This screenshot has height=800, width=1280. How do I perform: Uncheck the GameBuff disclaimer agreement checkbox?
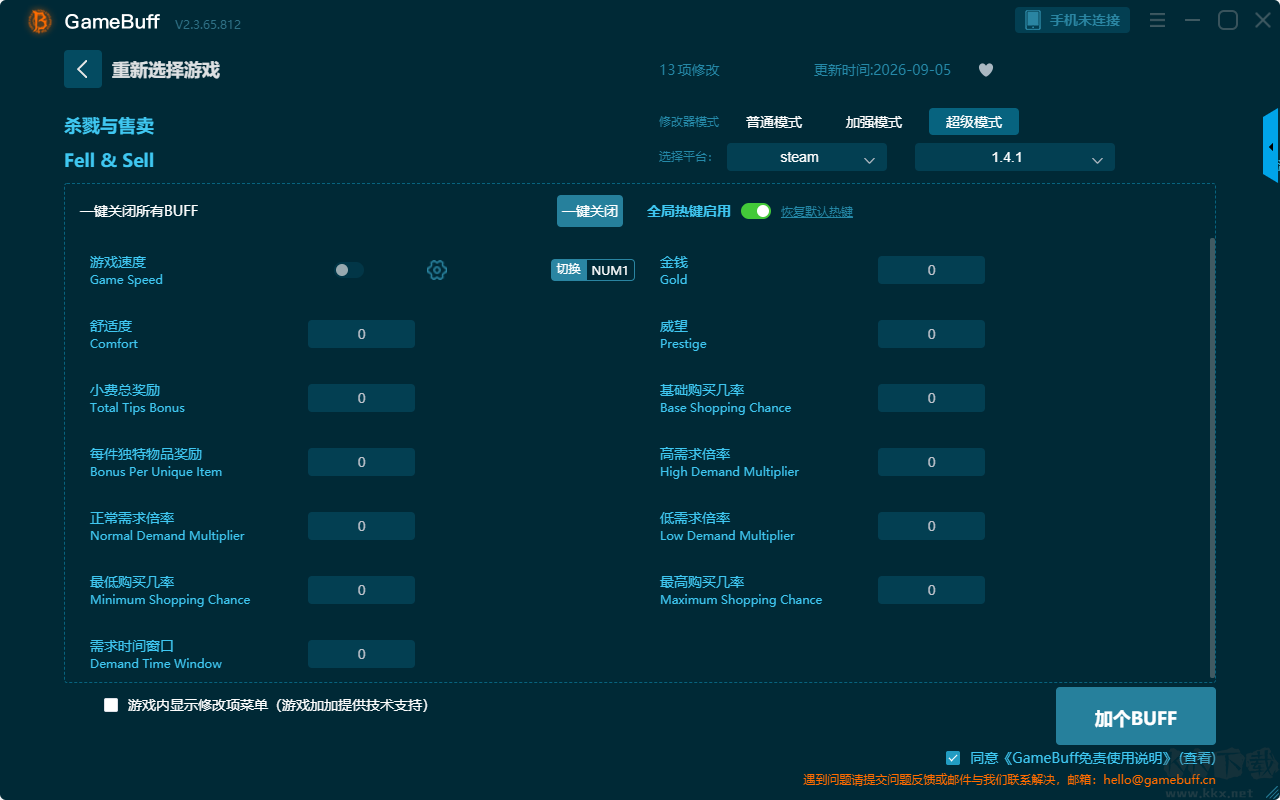(x=953, y=758)
